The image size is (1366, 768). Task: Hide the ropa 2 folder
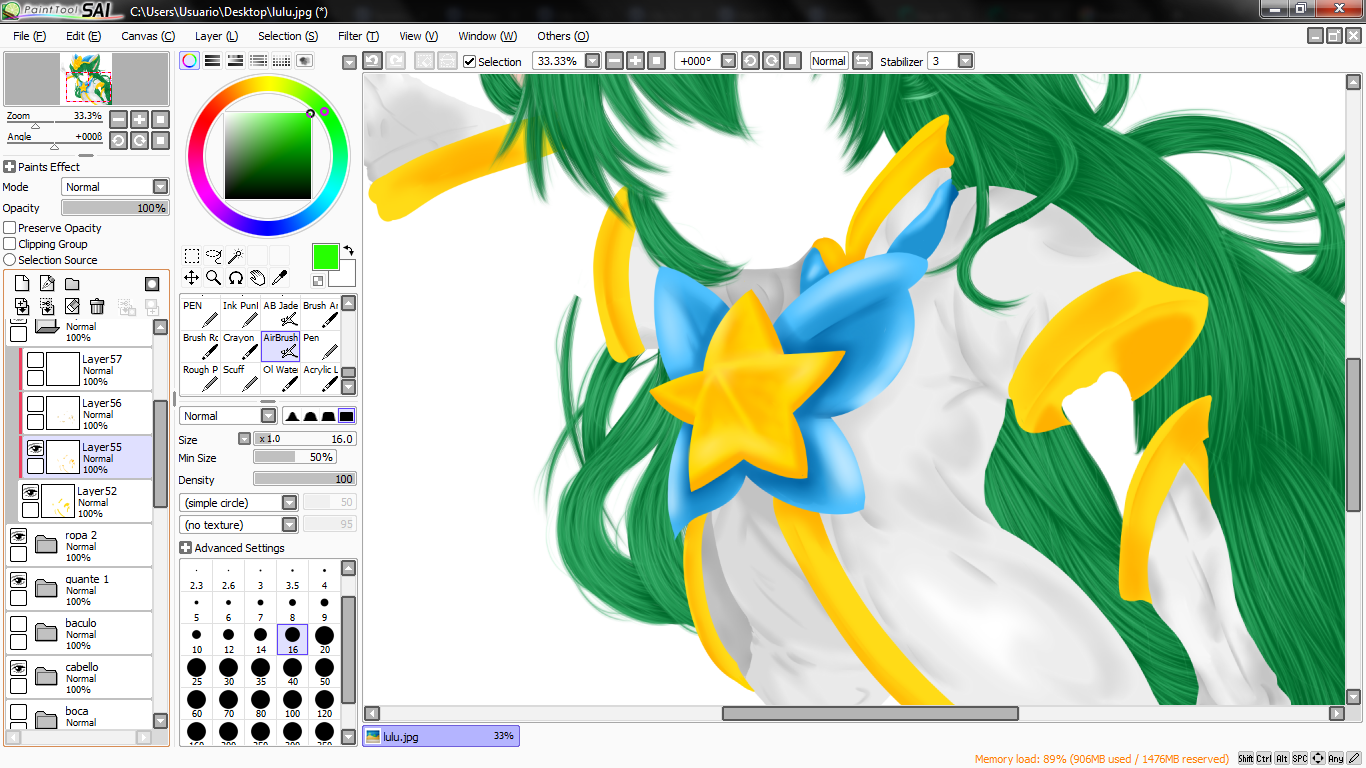[18, 537]
